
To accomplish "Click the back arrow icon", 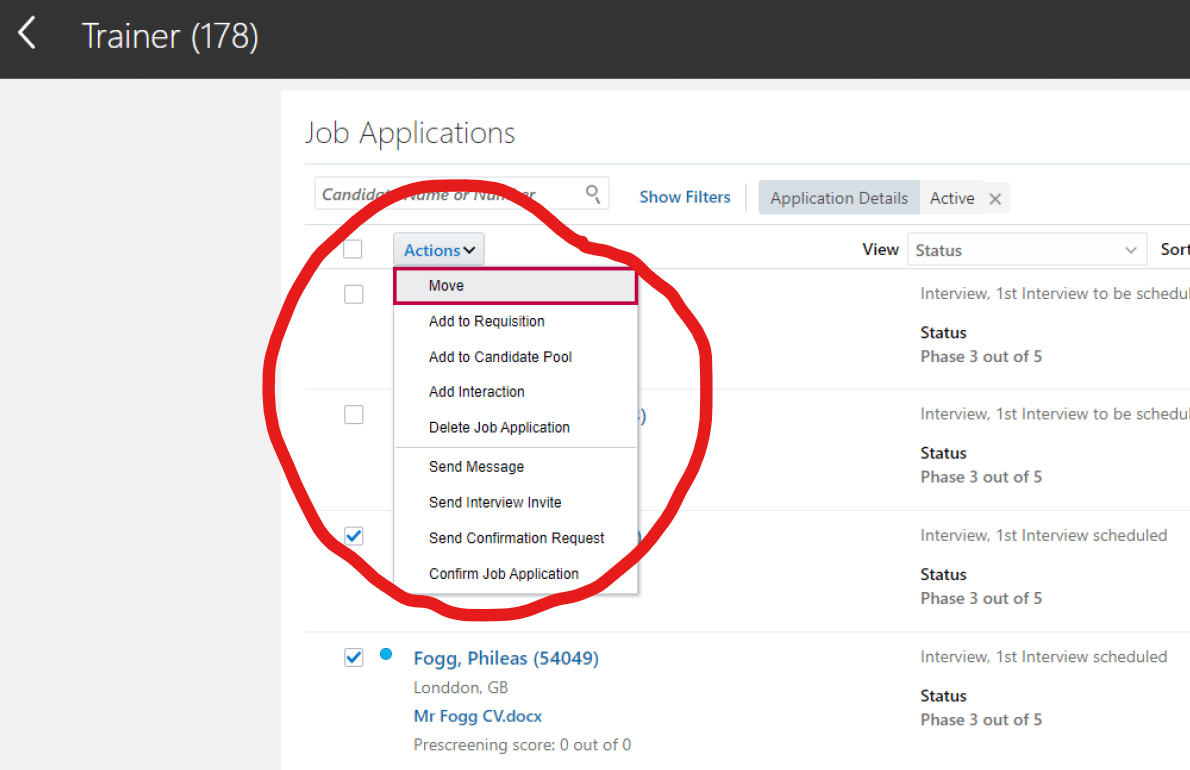I will [27, 34].
